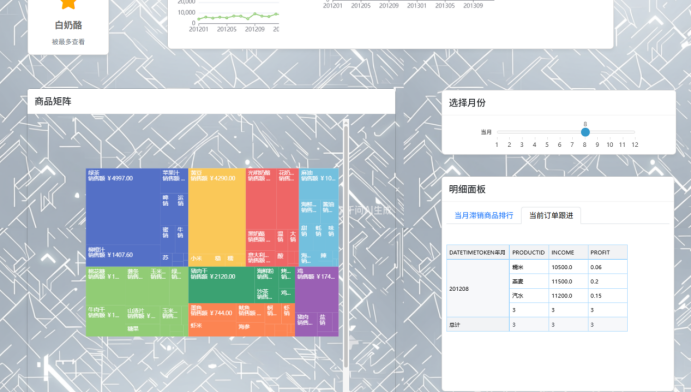Select the 意大利 tile in red group
This screenshot has width=691, height=392.
261,258
